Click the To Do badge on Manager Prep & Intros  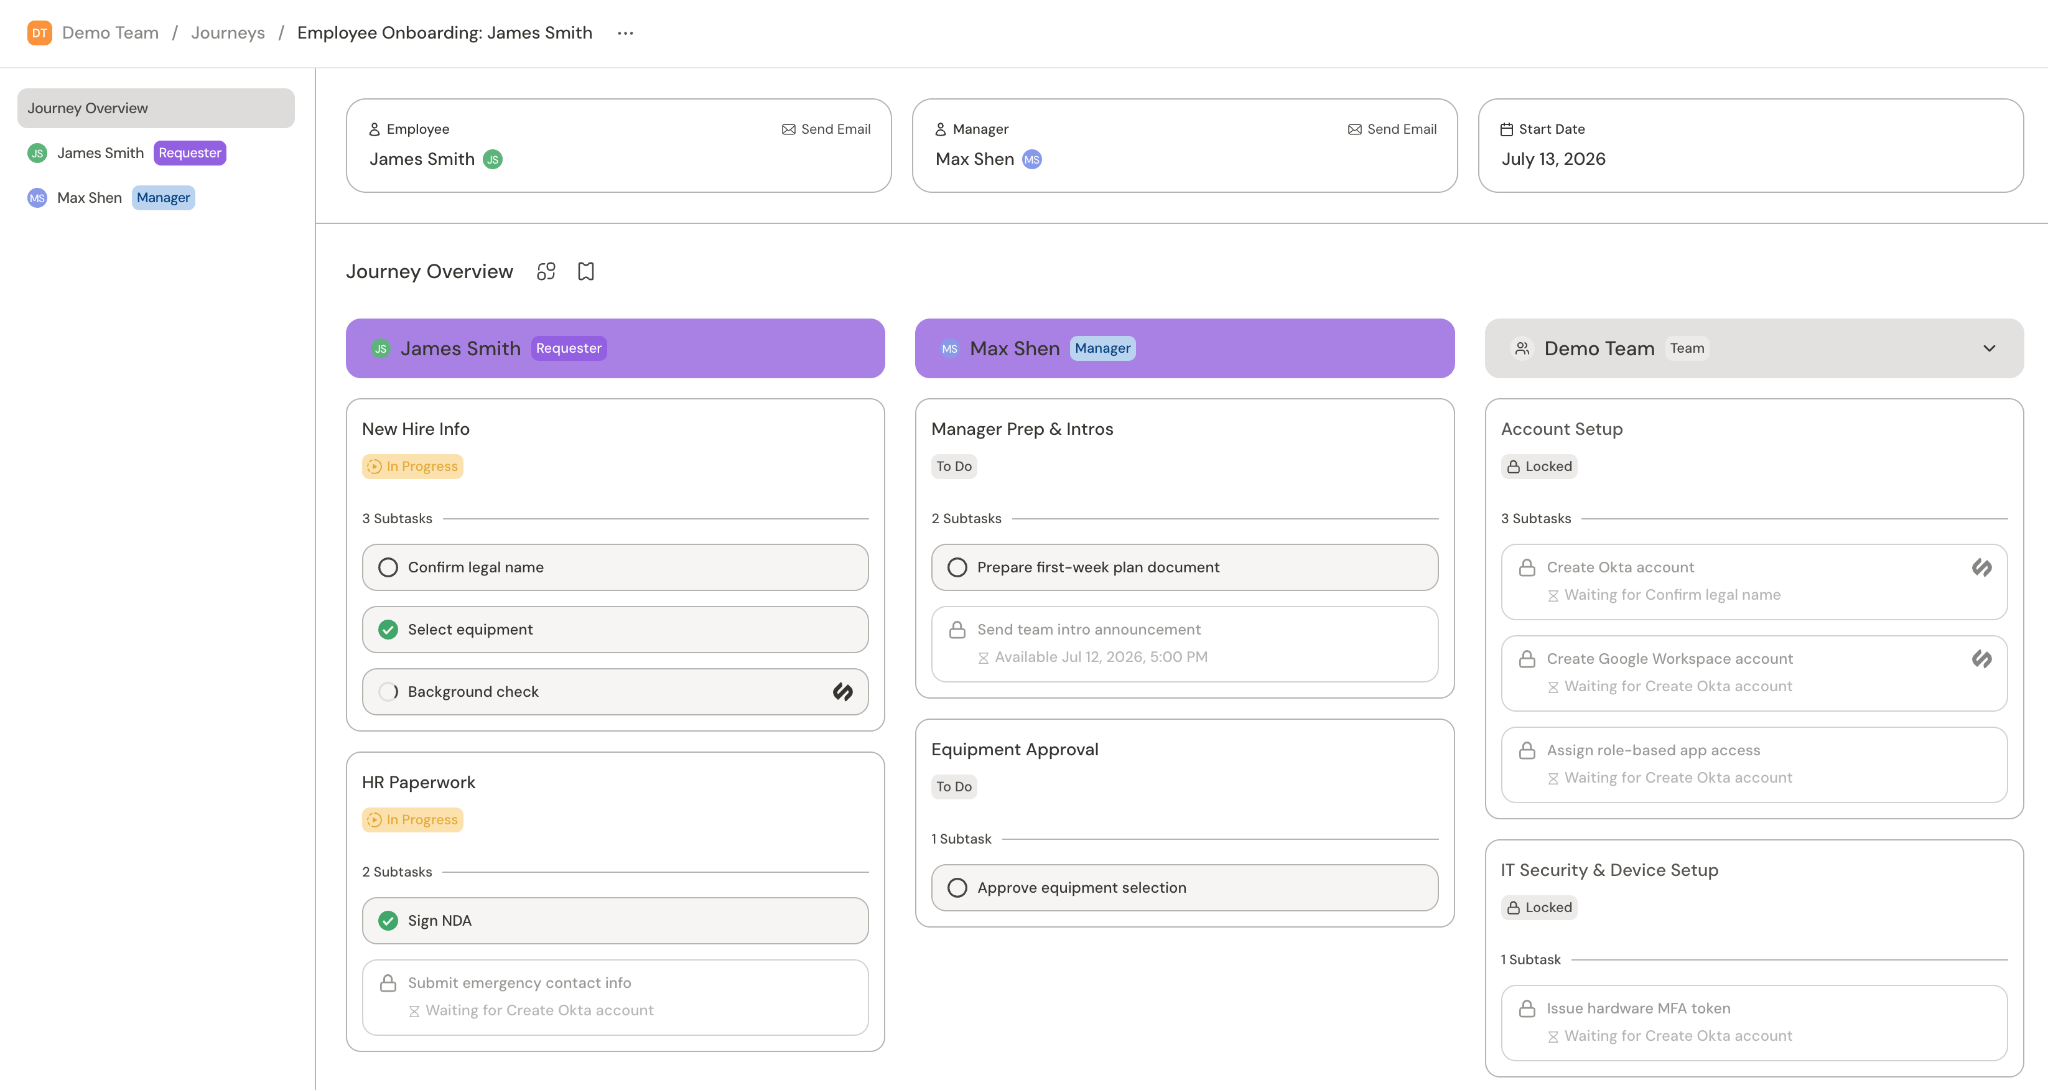click(x=954, y=466)
